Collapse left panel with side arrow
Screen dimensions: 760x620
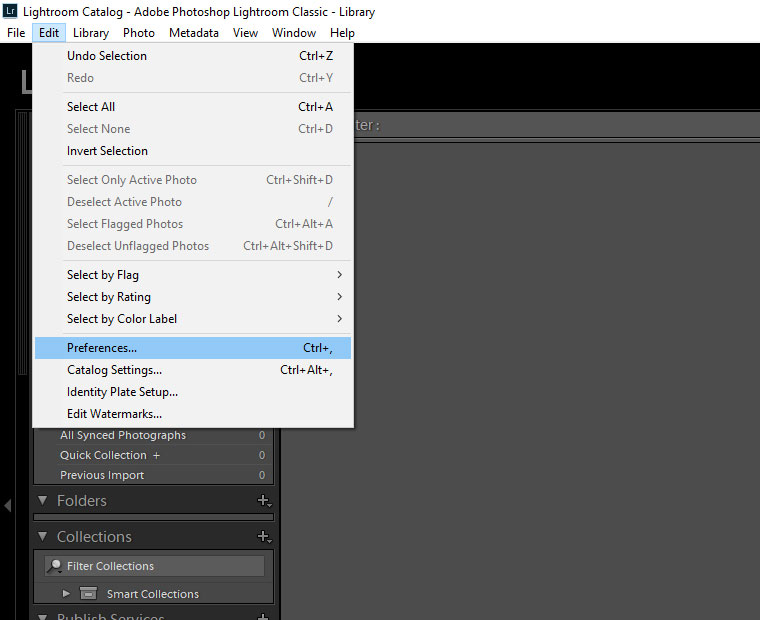point(7,506)
